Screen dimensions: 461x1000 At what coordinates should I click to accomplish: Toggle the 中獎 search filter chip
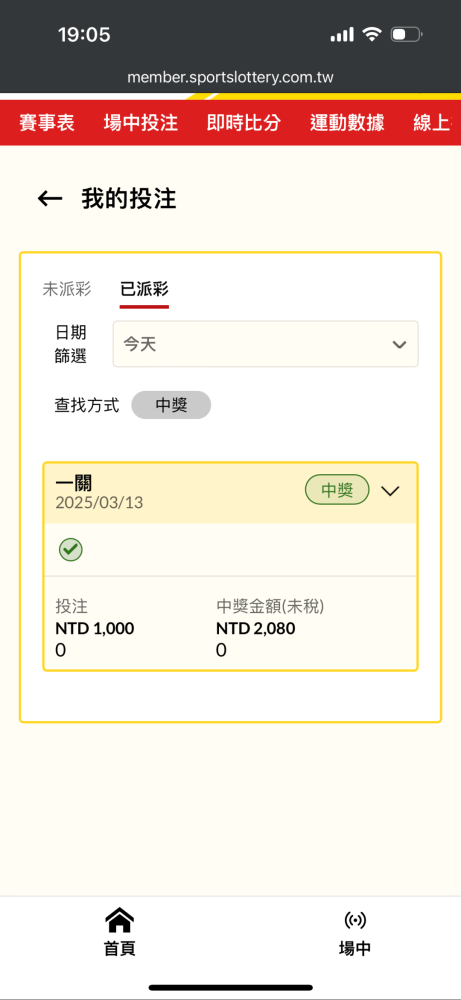click(x=171, y=405)
